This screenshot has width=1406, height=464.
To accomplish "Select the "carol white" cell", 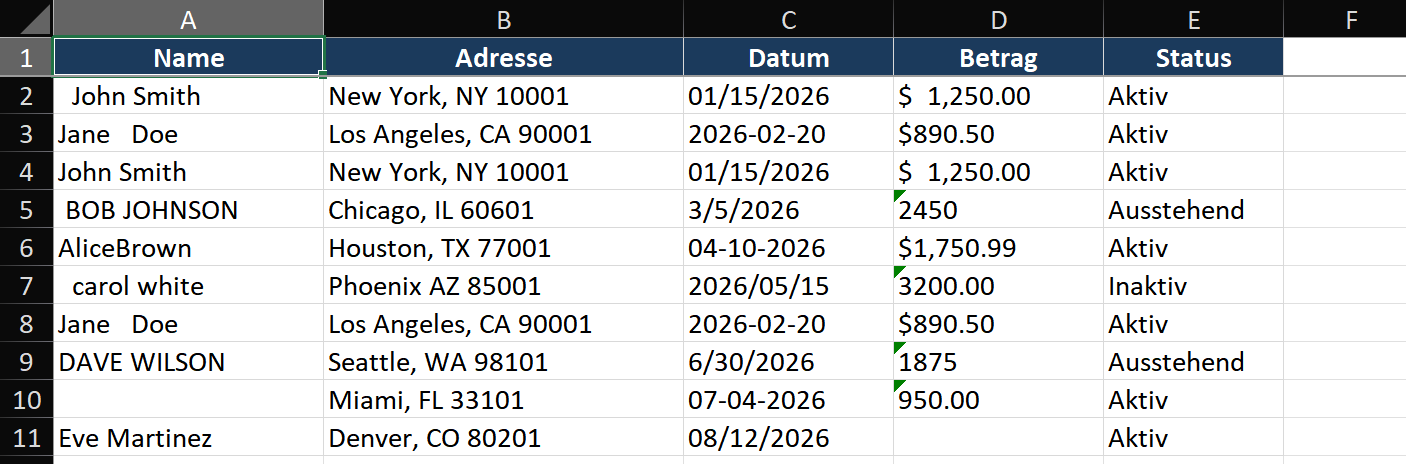I will [188, 285].
